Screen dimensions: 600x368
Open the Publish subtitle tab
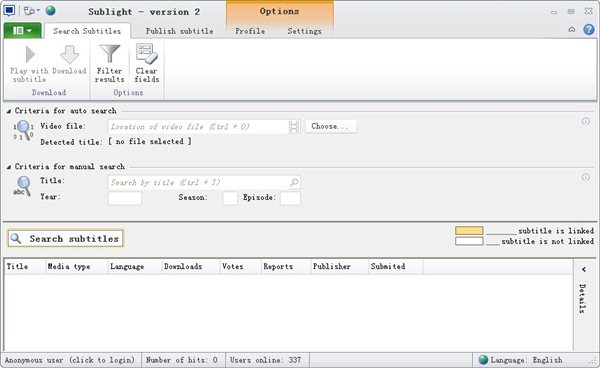coord(179,31)
